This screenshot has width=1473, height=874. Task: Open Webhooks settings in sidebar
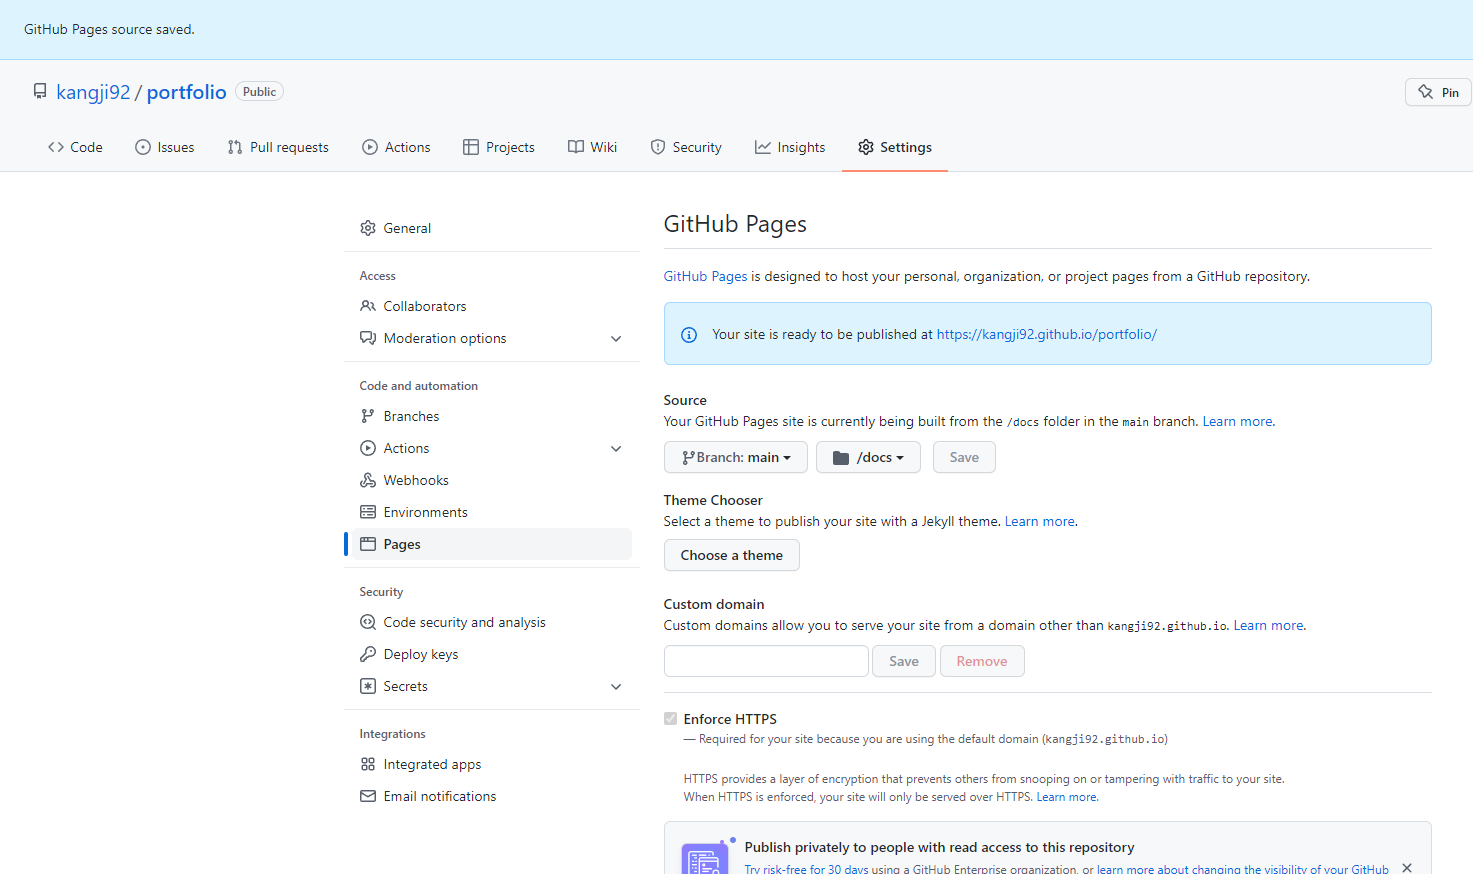coord(492,480)
